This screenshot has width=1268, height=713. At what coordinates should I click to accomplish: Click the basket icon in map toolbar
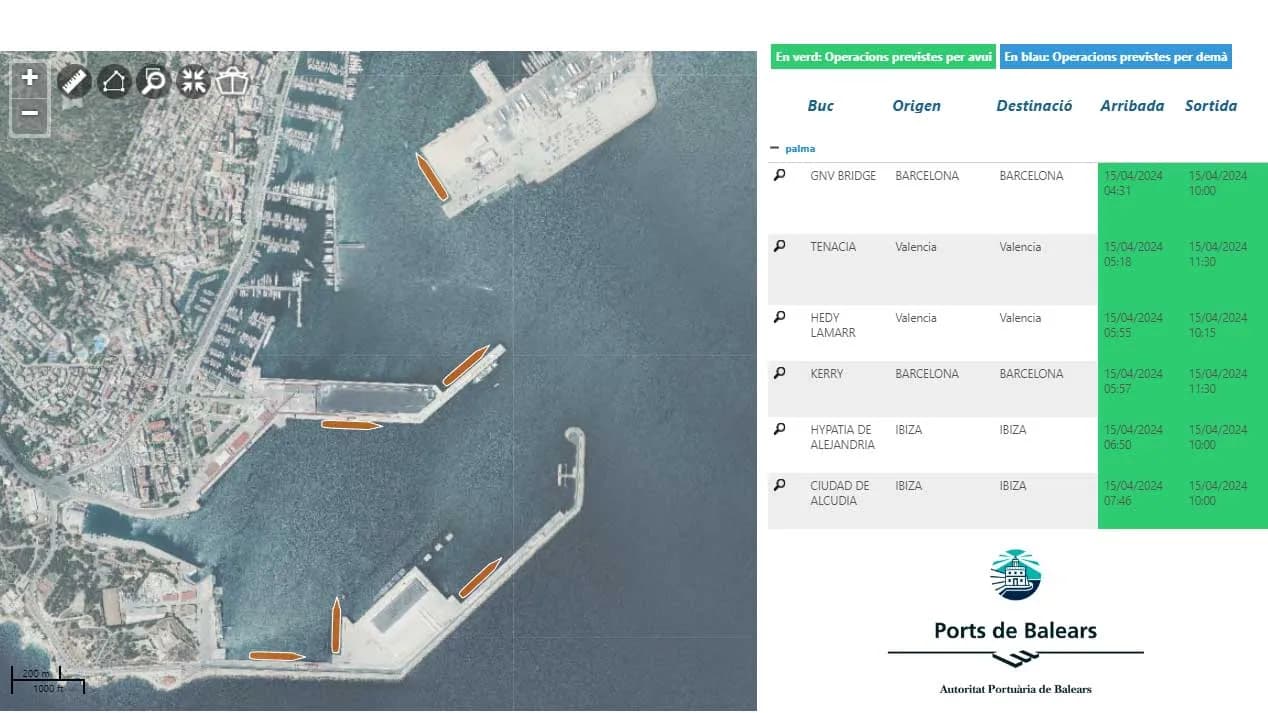tap(231, 81)
